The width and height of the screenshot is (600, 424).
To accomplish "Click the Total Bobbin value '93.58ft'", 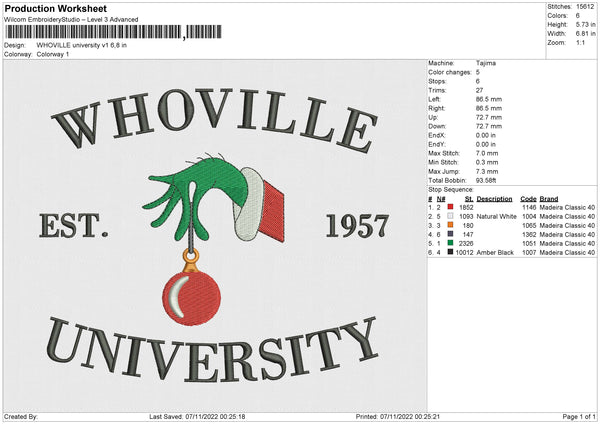I will pyautogui.click(x=486, y=181).
